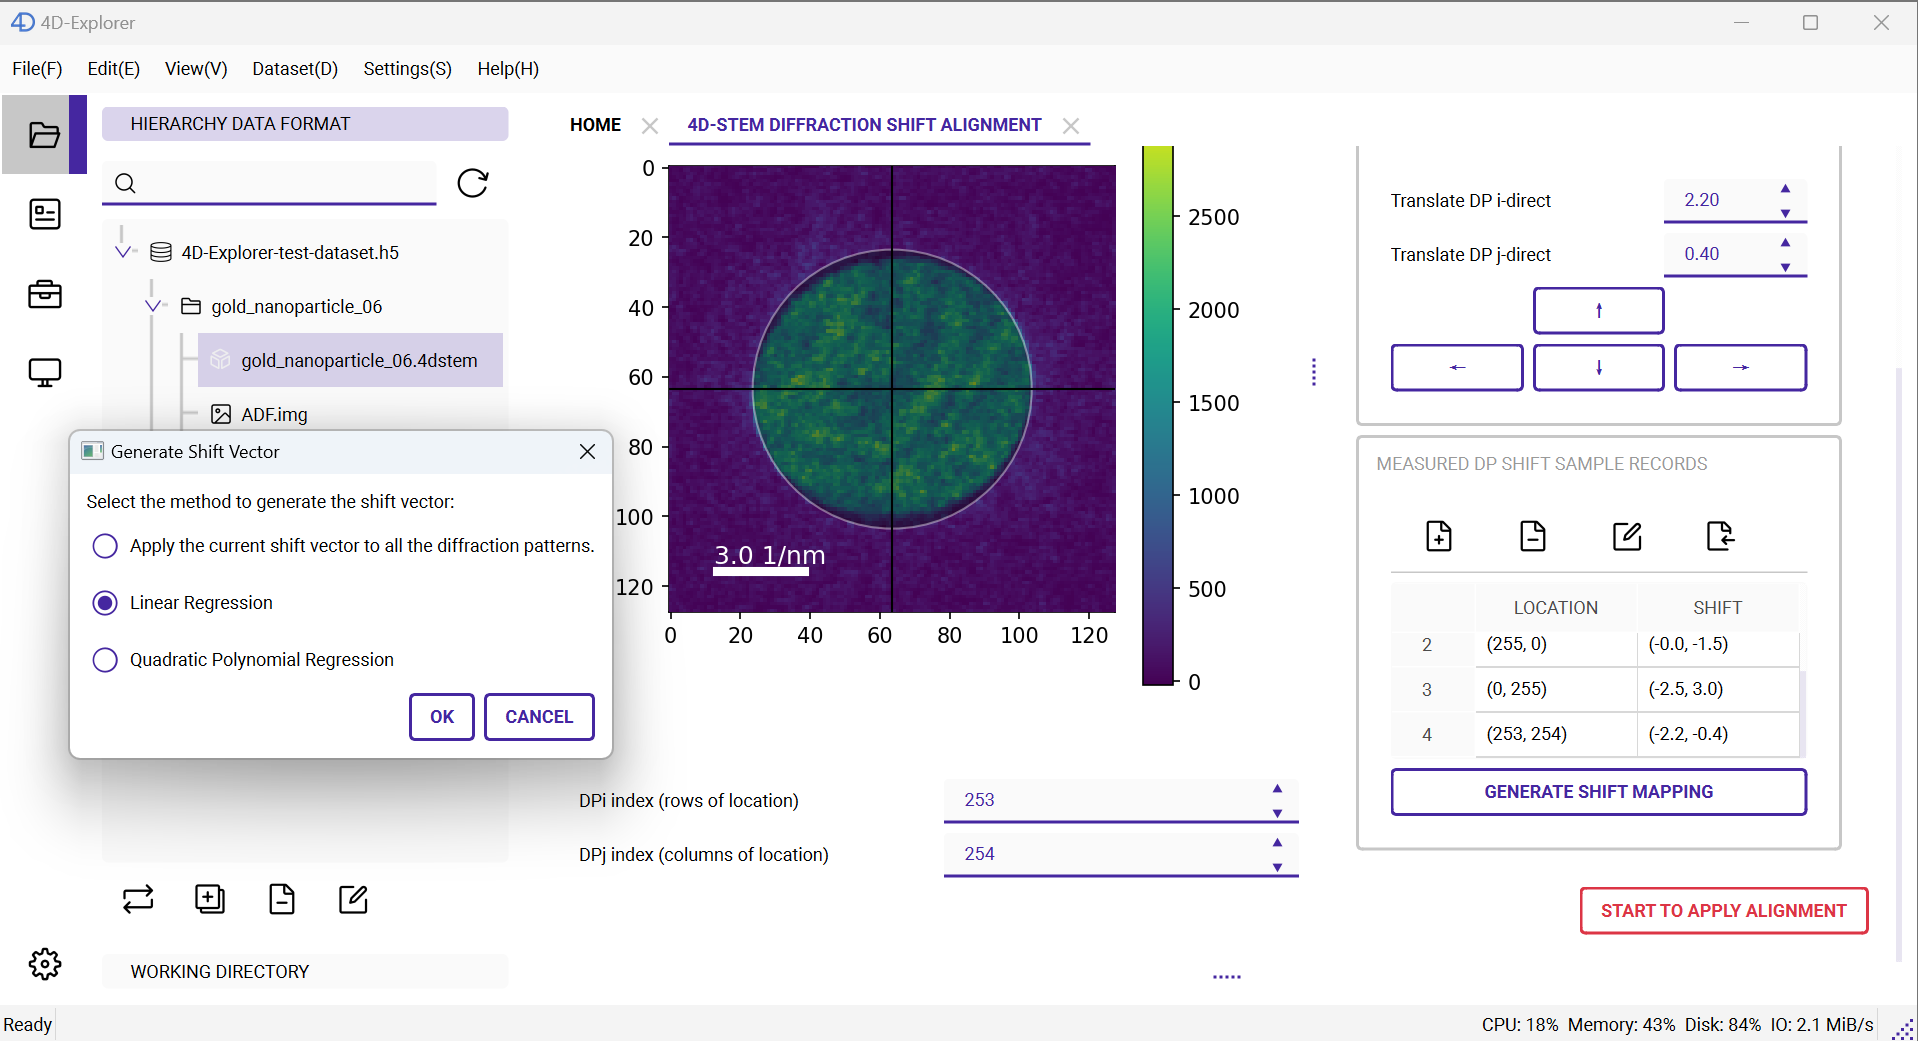
Task: Open settings gear in the sidebar
Action: click(45, 964)
